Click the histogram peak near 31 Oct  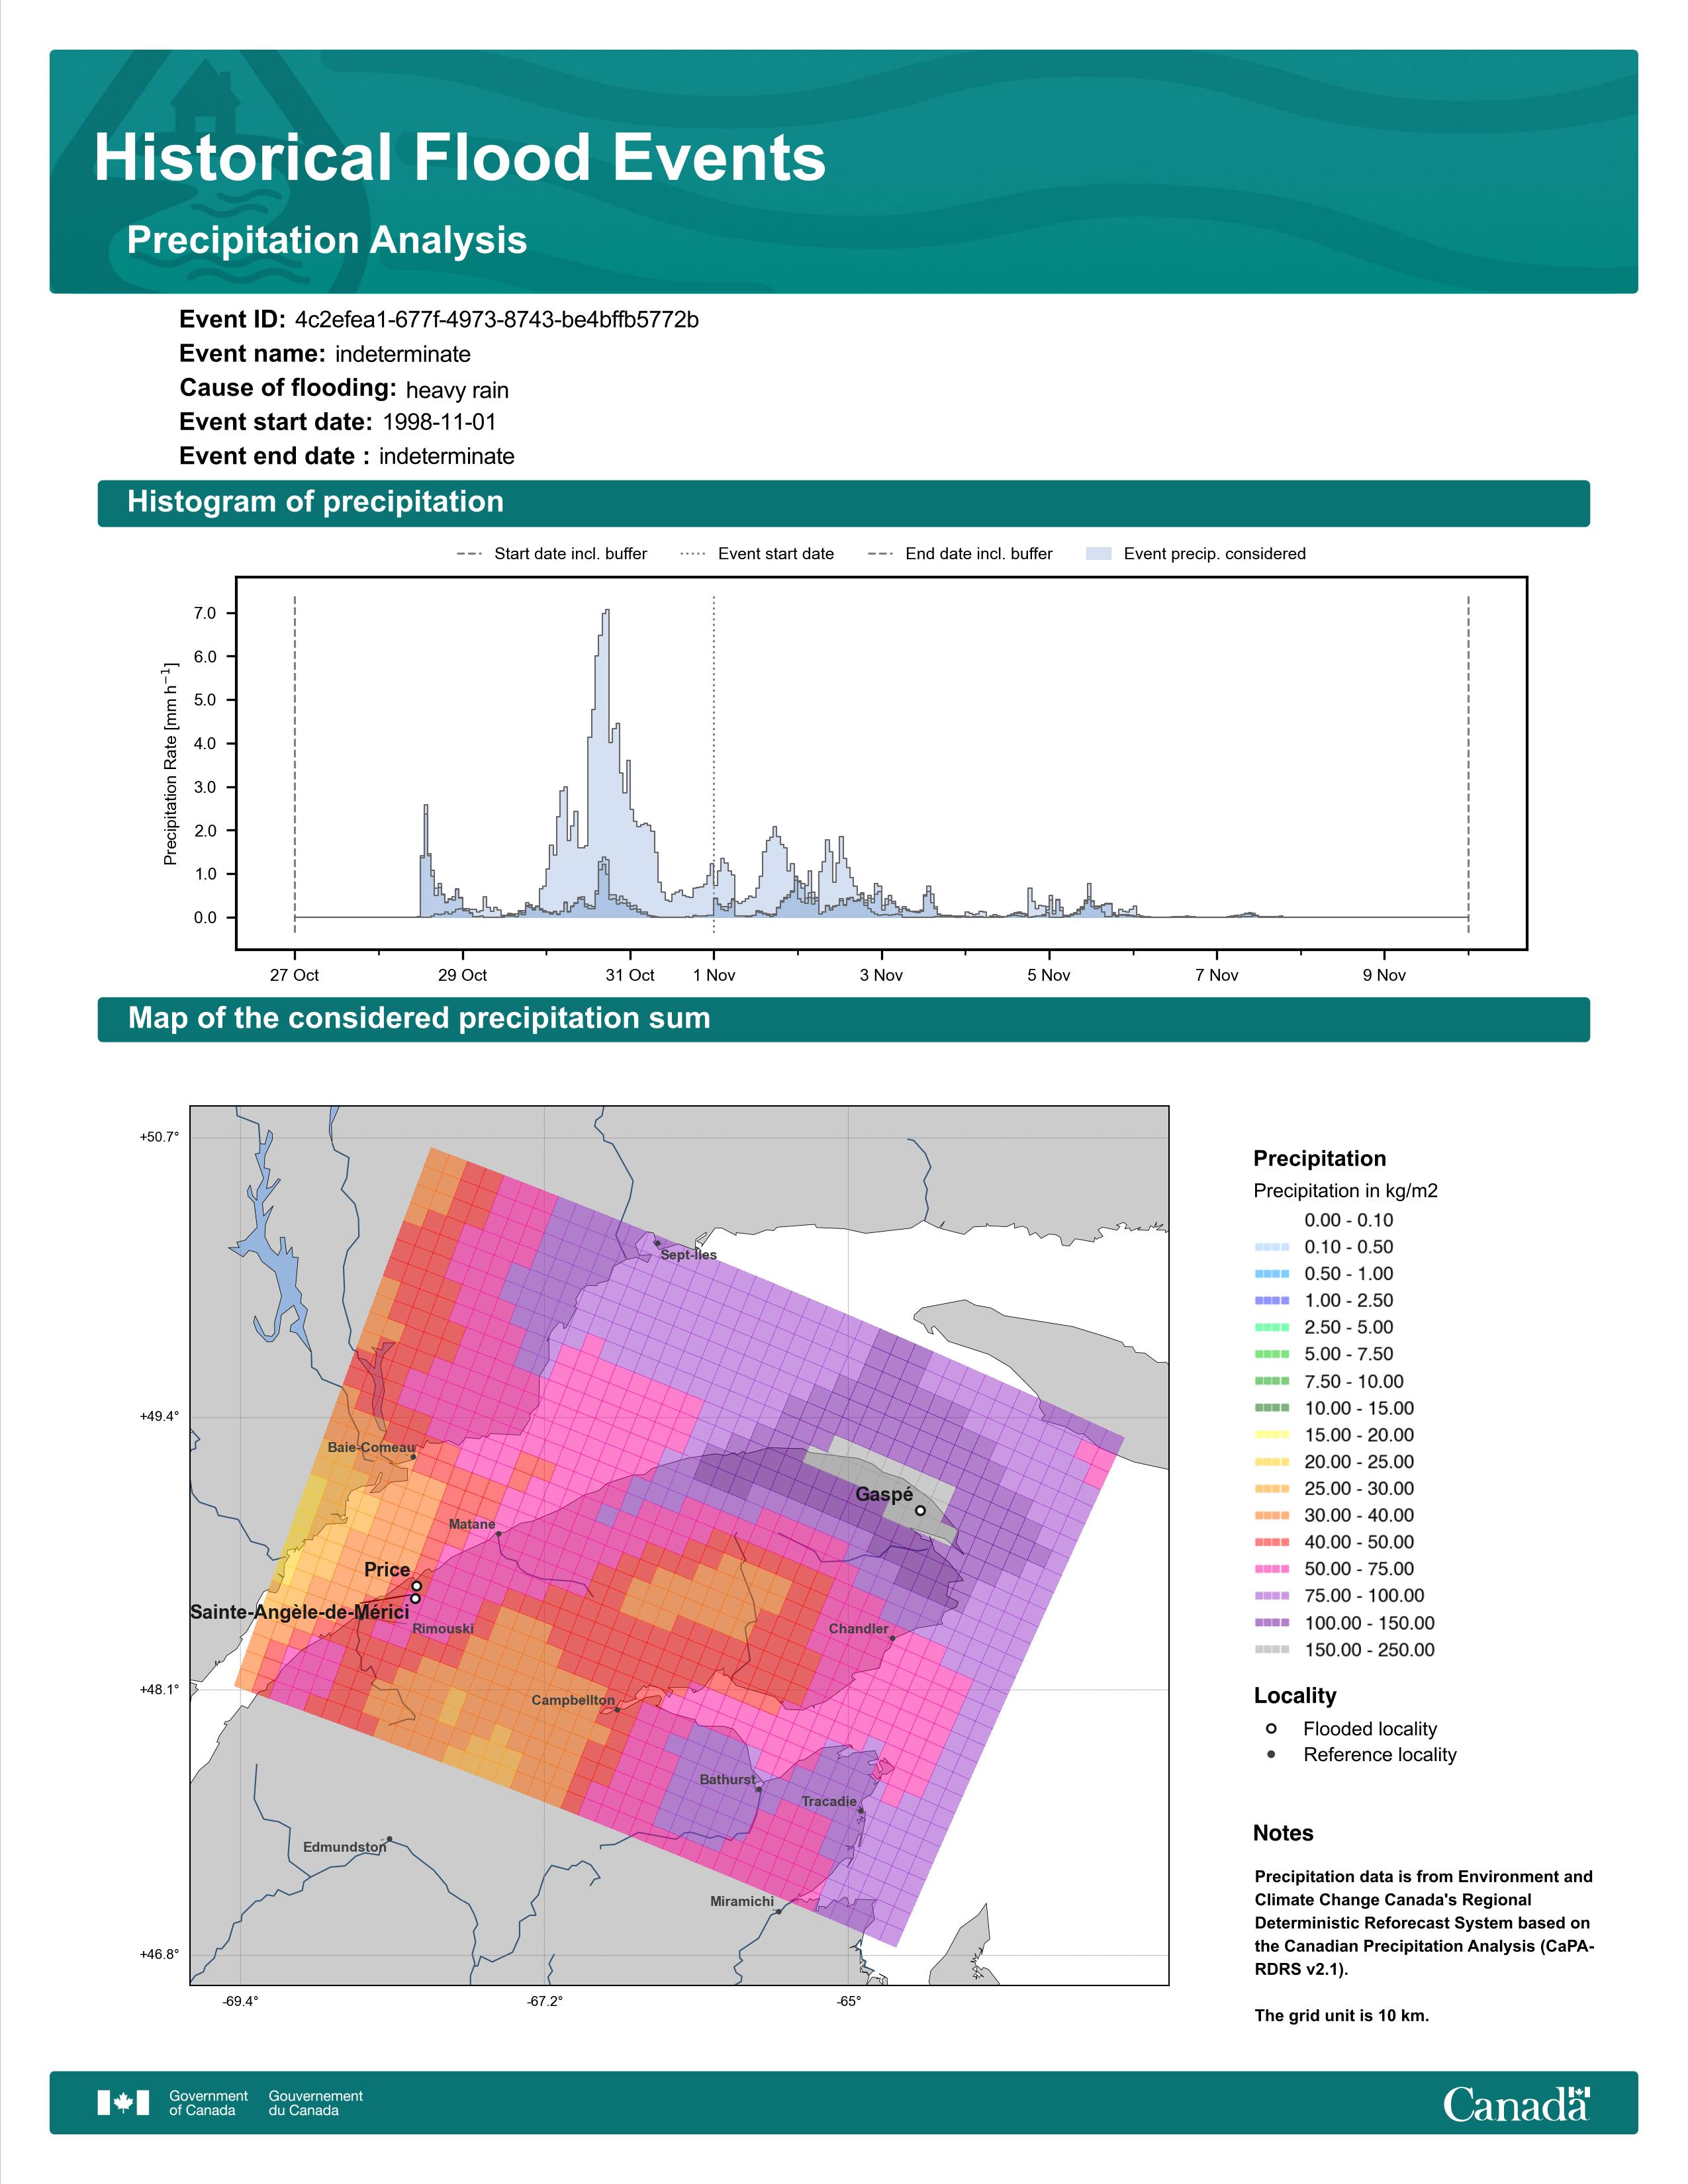tap(606, 612)
